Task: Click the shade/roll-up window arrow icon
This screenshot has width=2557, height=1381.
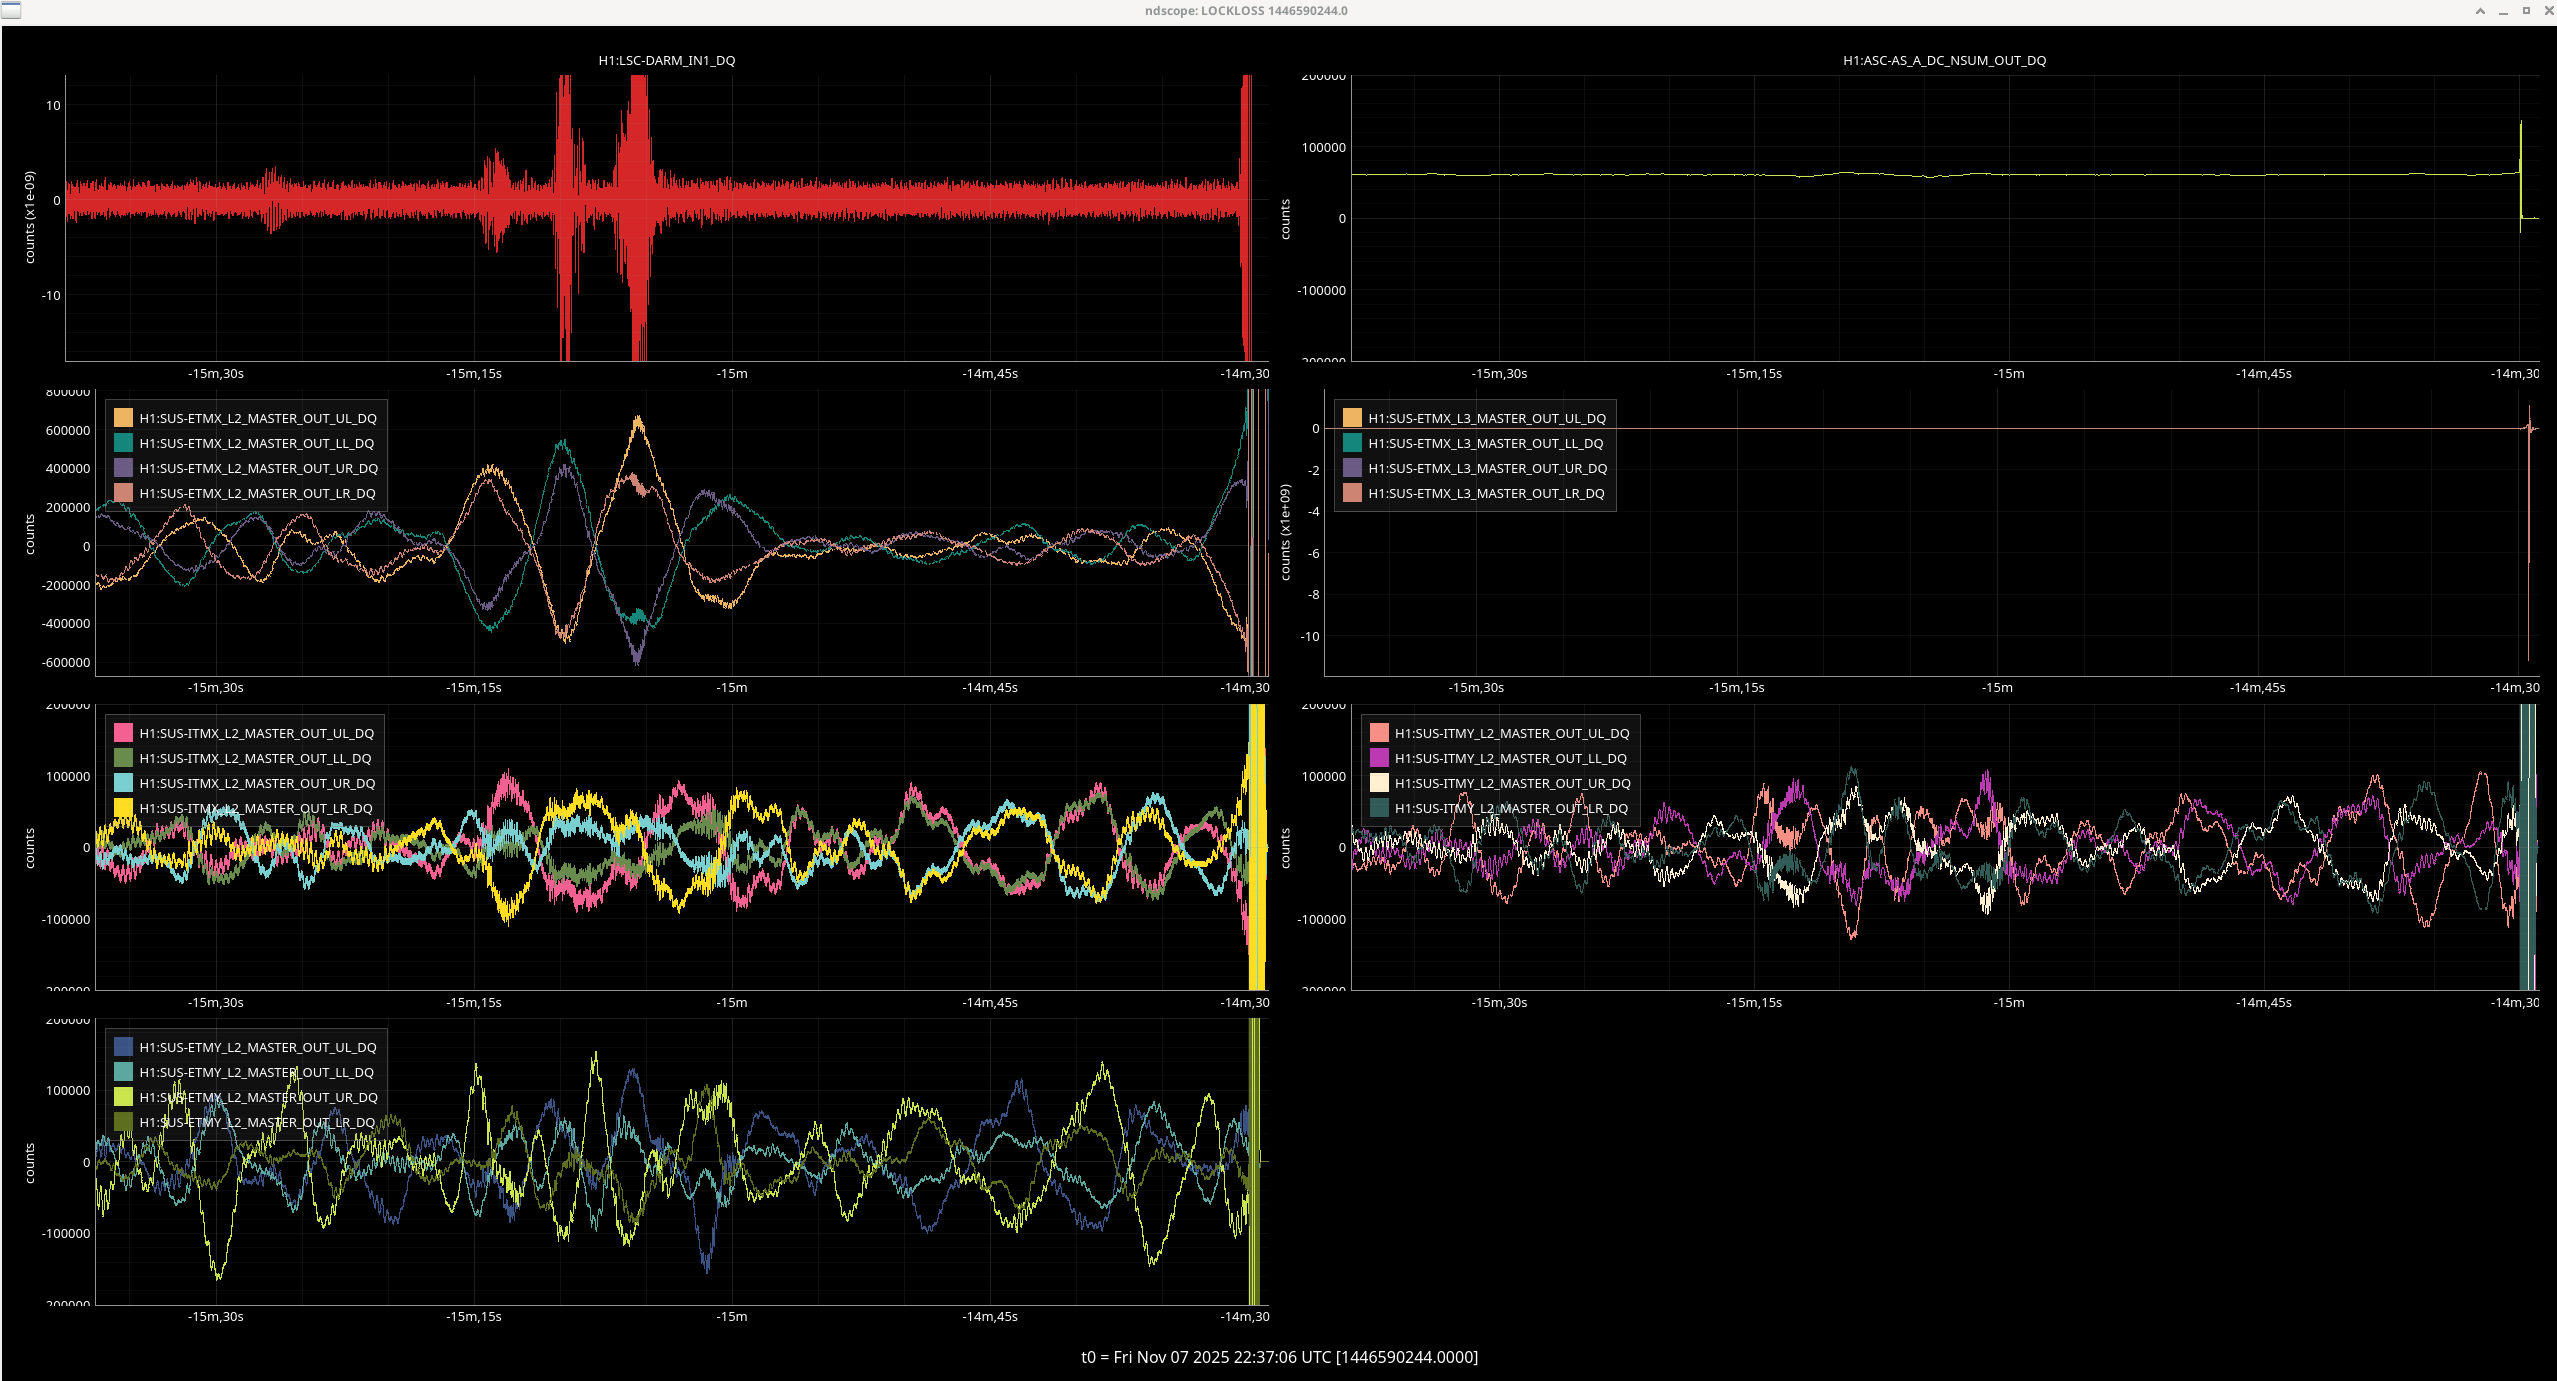Action: pyautogui.click(x=2479, y=11)
